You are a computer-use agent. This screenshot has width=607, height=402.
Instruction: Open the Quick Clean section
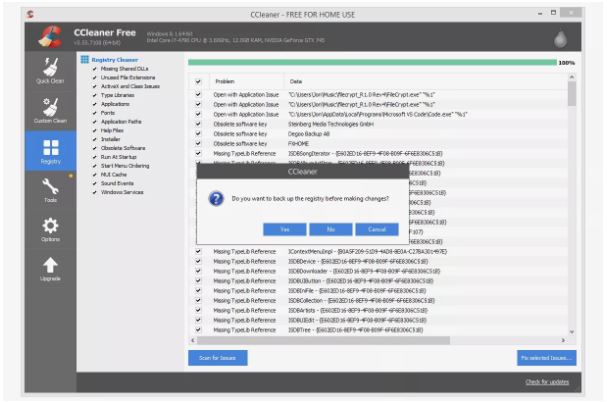click(50, 71)
